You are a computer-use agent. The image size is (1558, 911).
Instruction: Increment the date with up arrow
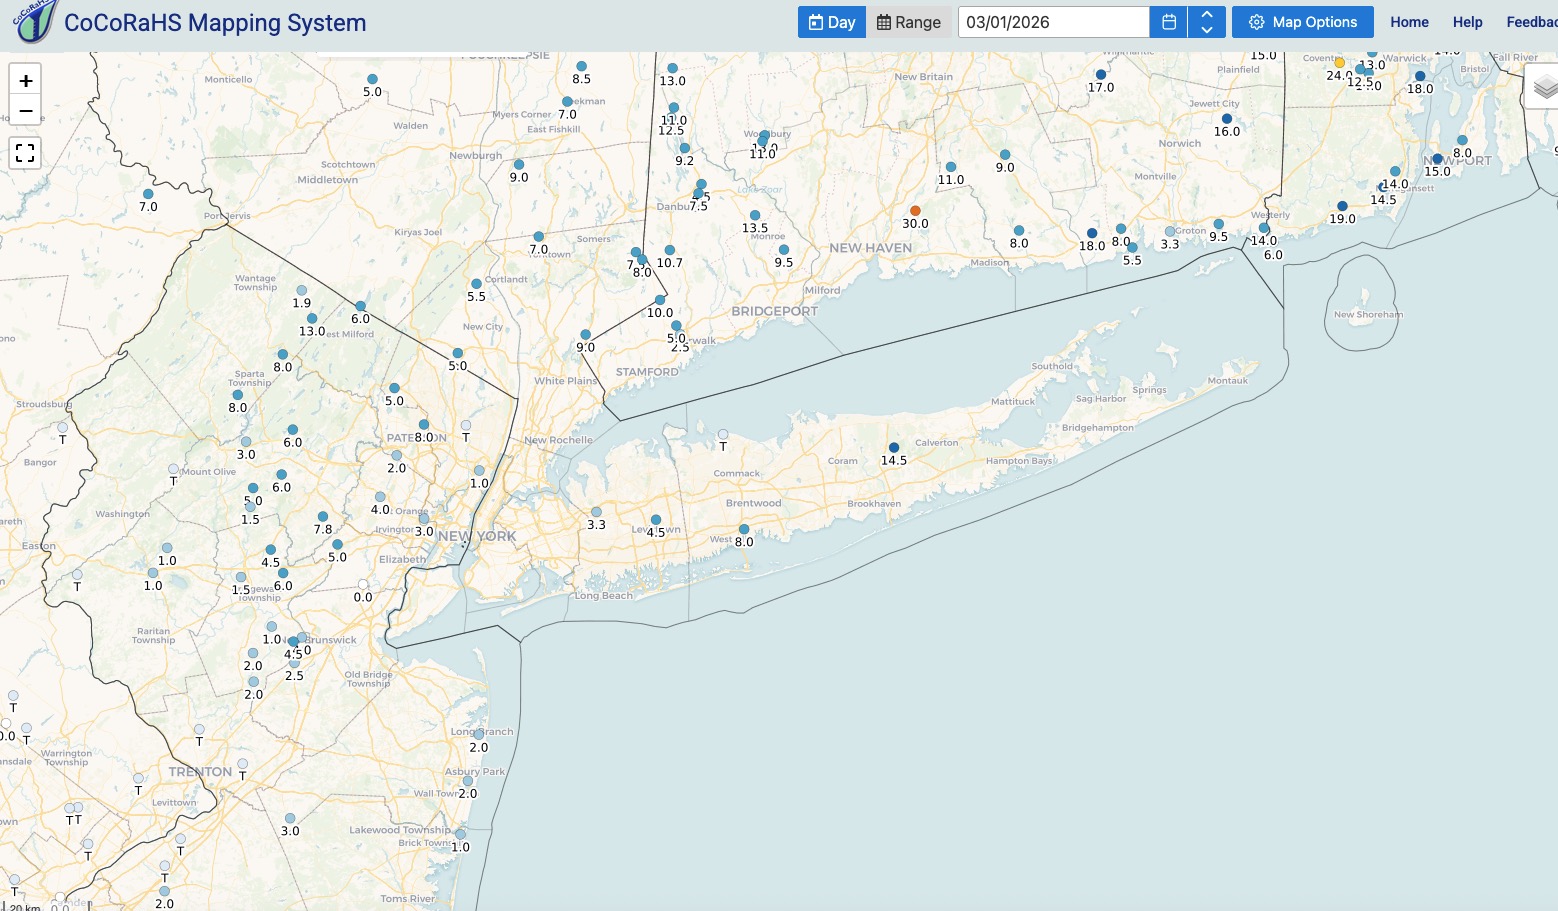click(1207, 15)
